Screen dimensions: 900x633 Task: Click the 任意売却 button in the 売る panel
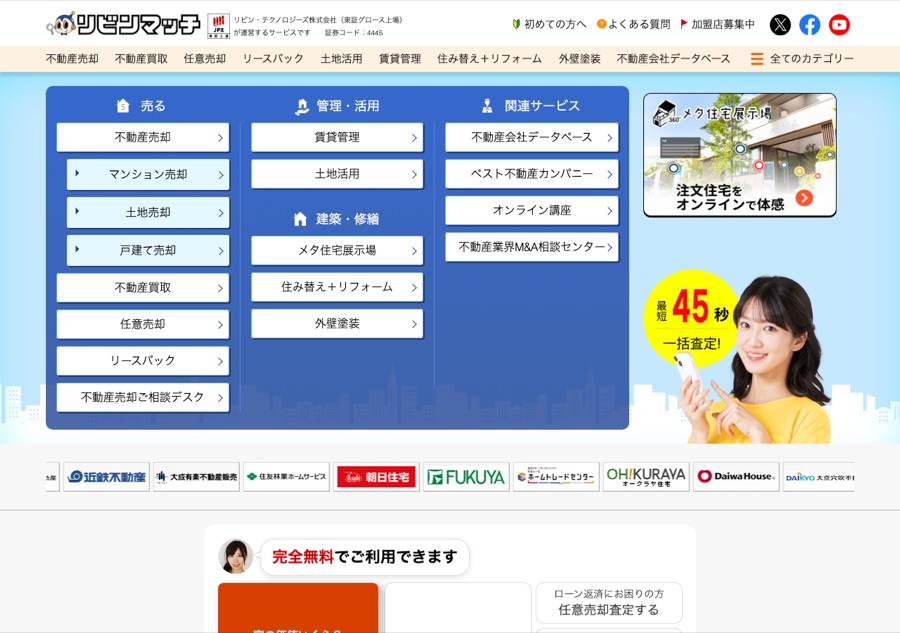pyautogui.click(x=143, y=324)
